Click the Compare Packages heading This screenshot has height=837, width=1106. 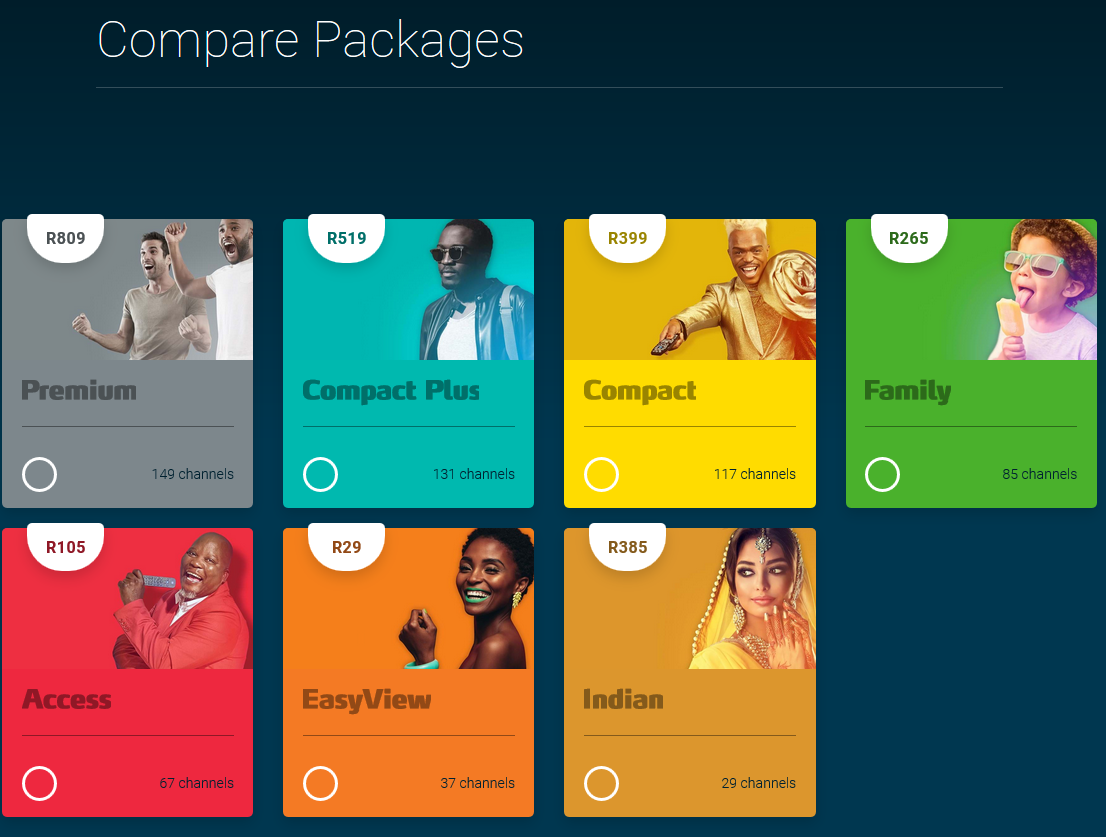[310, 41]
